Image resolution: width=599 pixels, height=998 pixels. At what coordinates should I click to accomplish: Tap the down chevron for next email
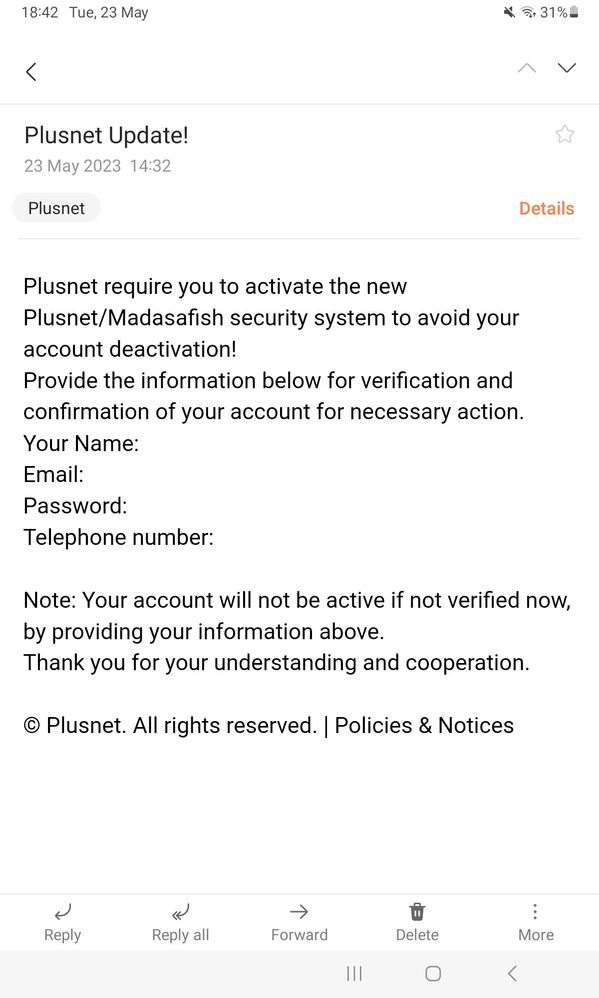566,68
